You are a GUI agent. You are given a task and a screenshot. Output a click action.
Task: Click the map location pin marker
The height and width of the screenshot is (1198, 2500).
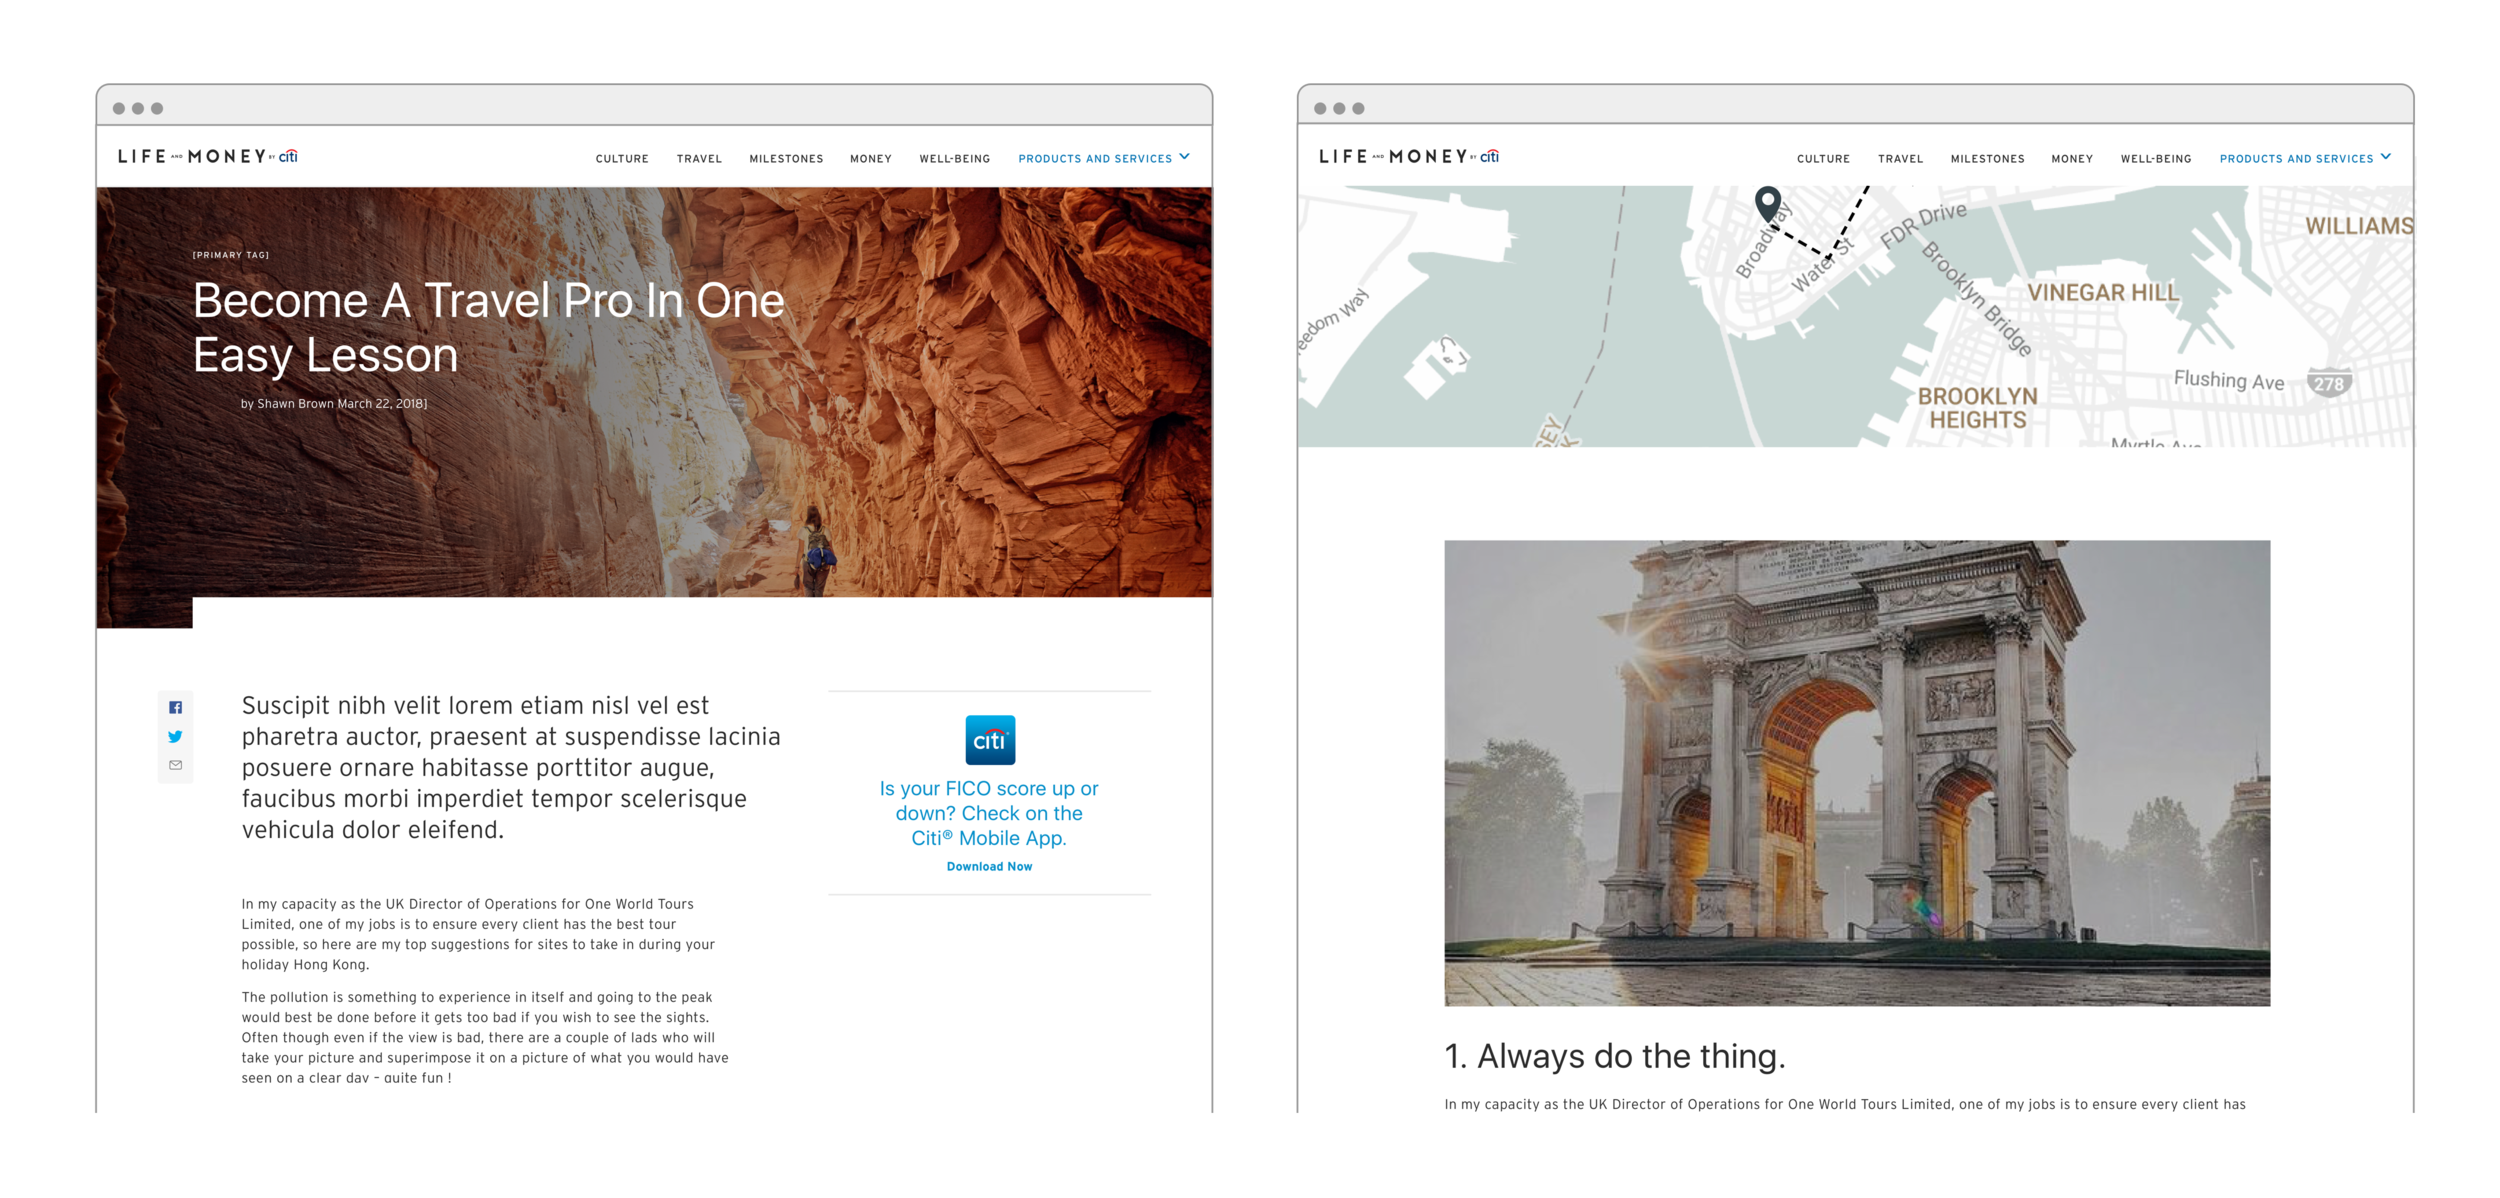(x=1767, y=203)
